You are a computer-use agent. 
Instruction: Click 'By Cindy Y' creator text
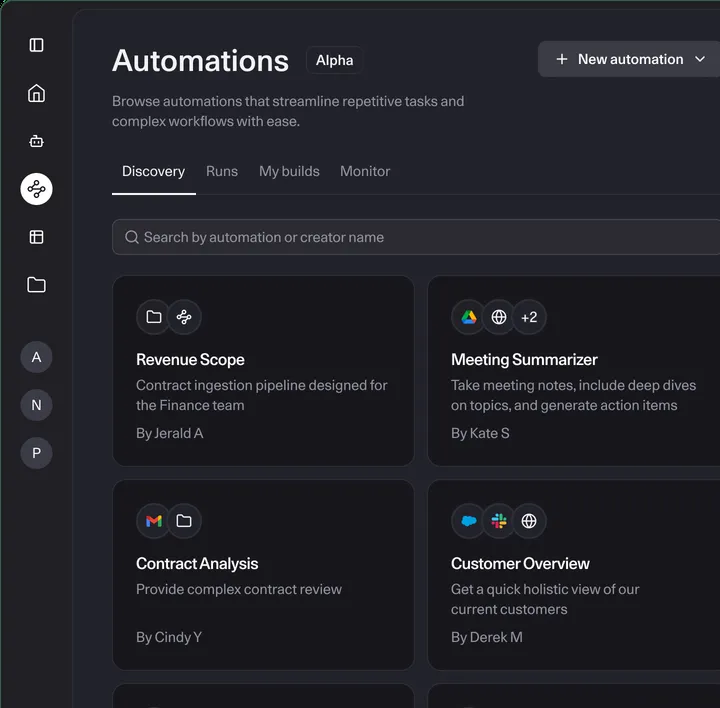point(169,637)
